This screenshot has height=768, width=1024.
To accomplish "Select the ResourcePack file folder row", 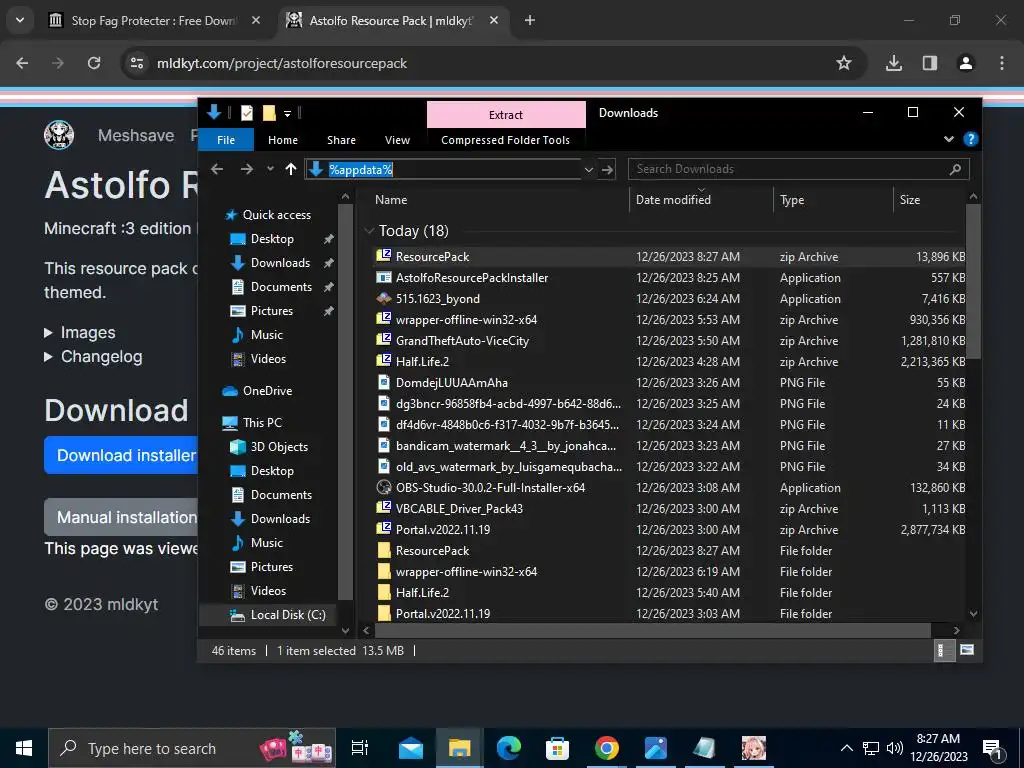I will (670, 551).
